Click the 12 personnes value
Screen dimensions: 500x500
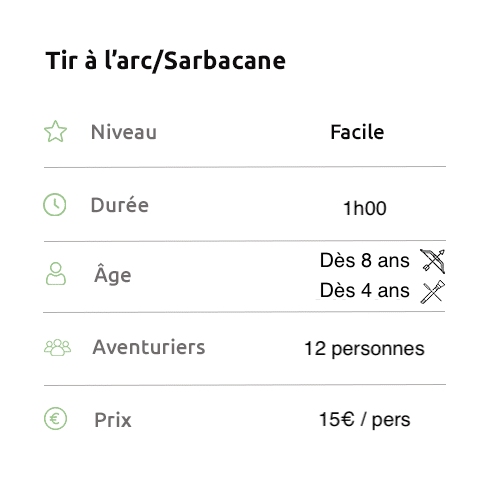tap(364, 349)
